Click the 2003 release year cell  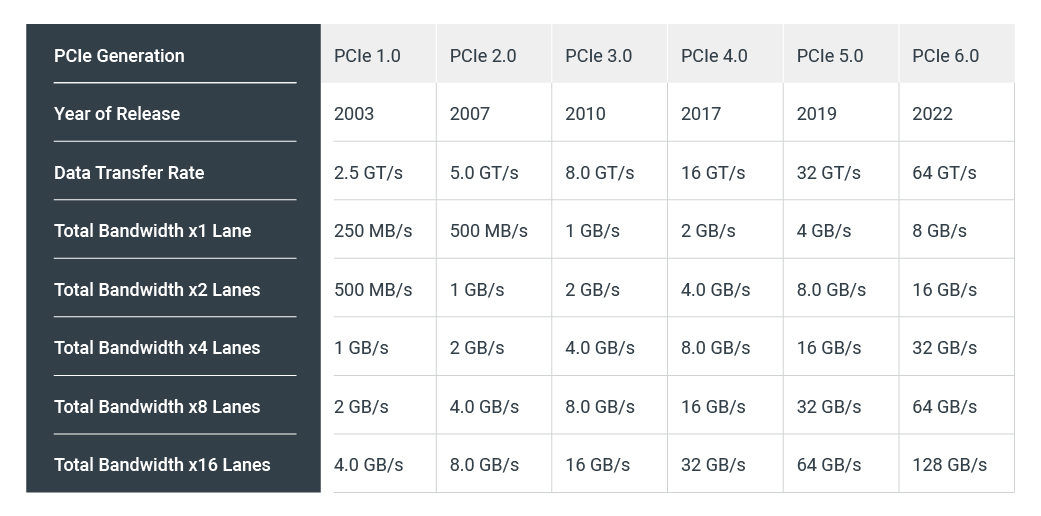tap(354, 114)
